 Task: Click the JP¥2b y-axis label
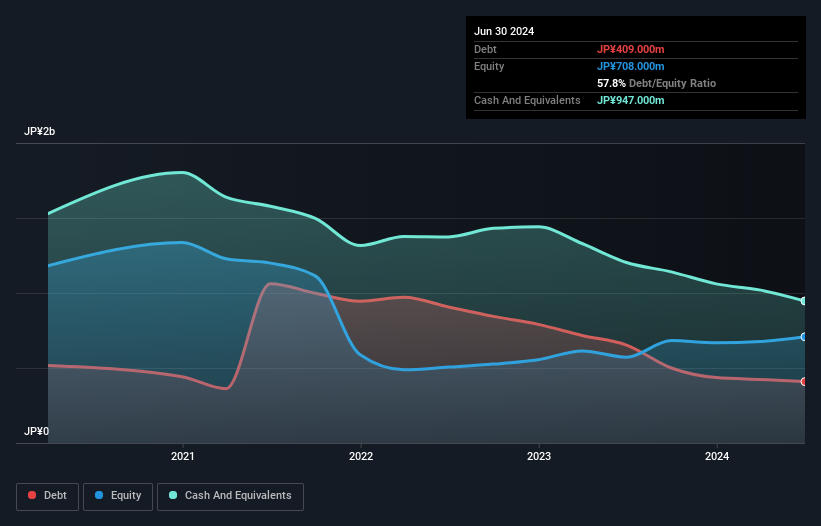tap(39, 131)
